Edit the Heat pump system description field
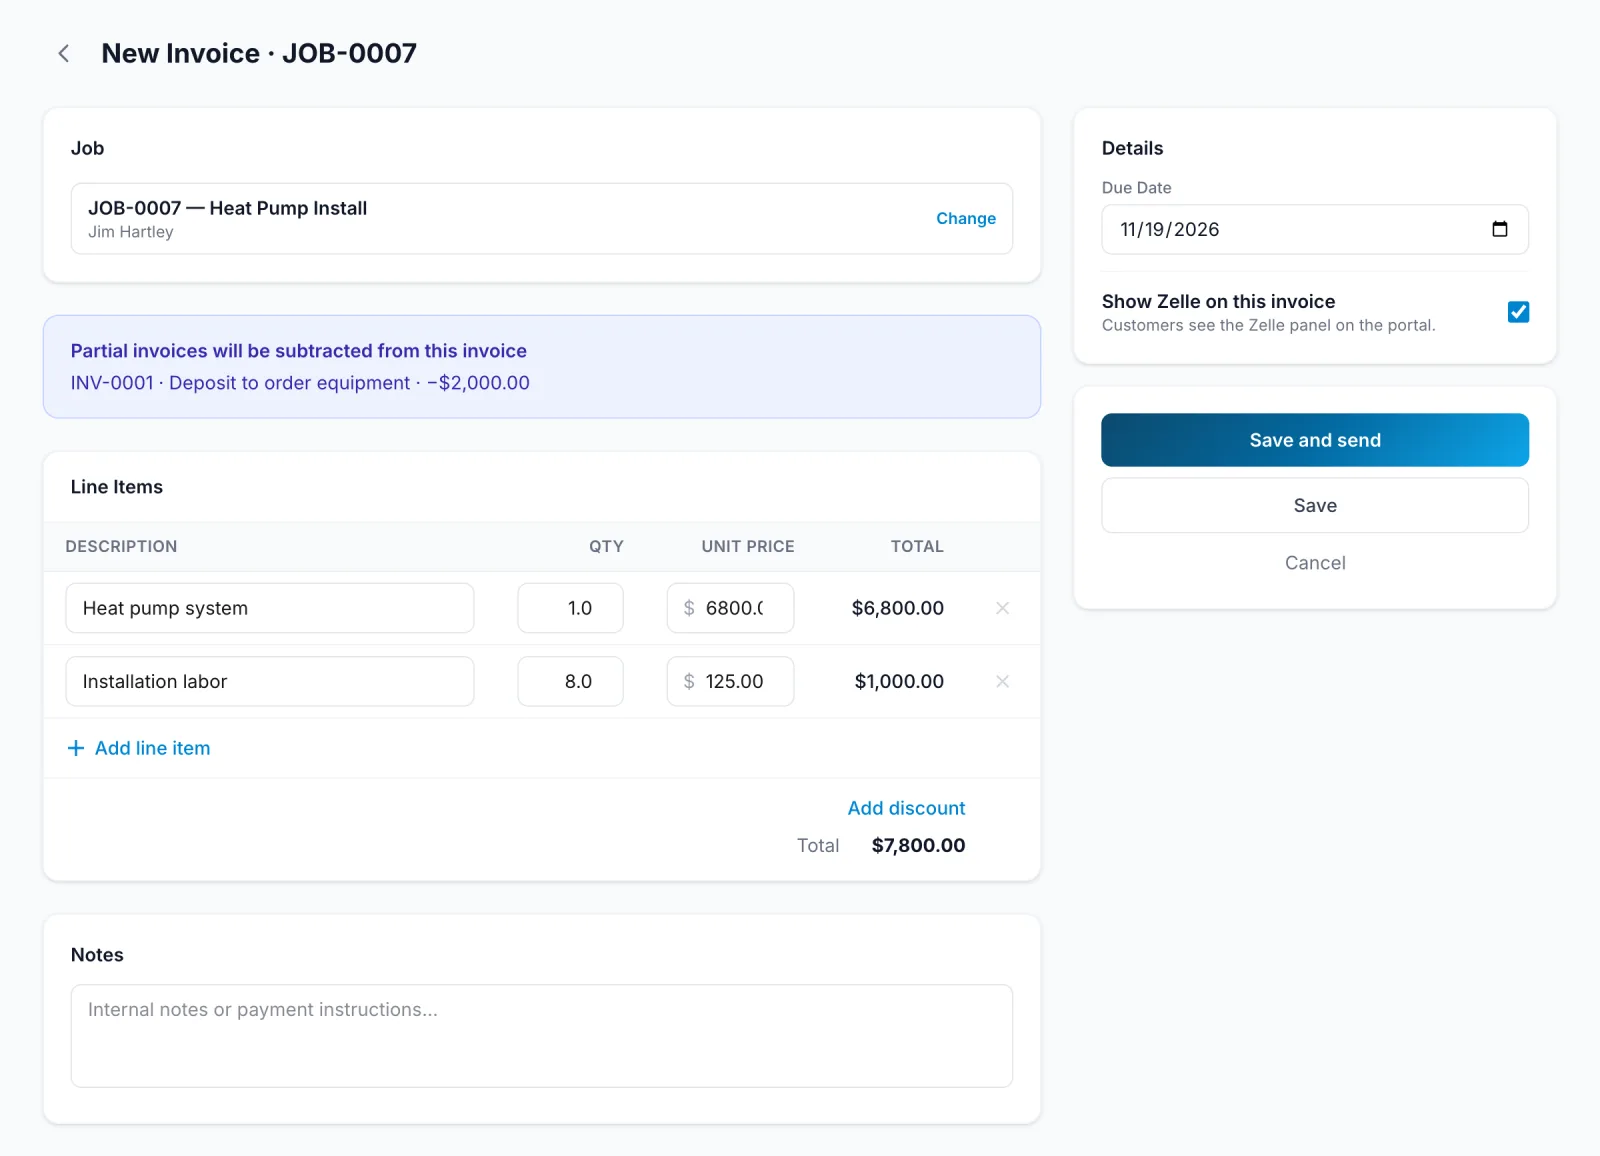The image size is (1600, 1156). (270, 608)
